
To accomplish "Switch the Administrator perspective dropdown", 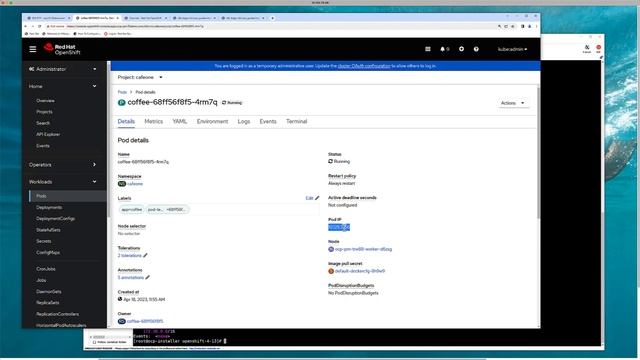I will point(62,69).
